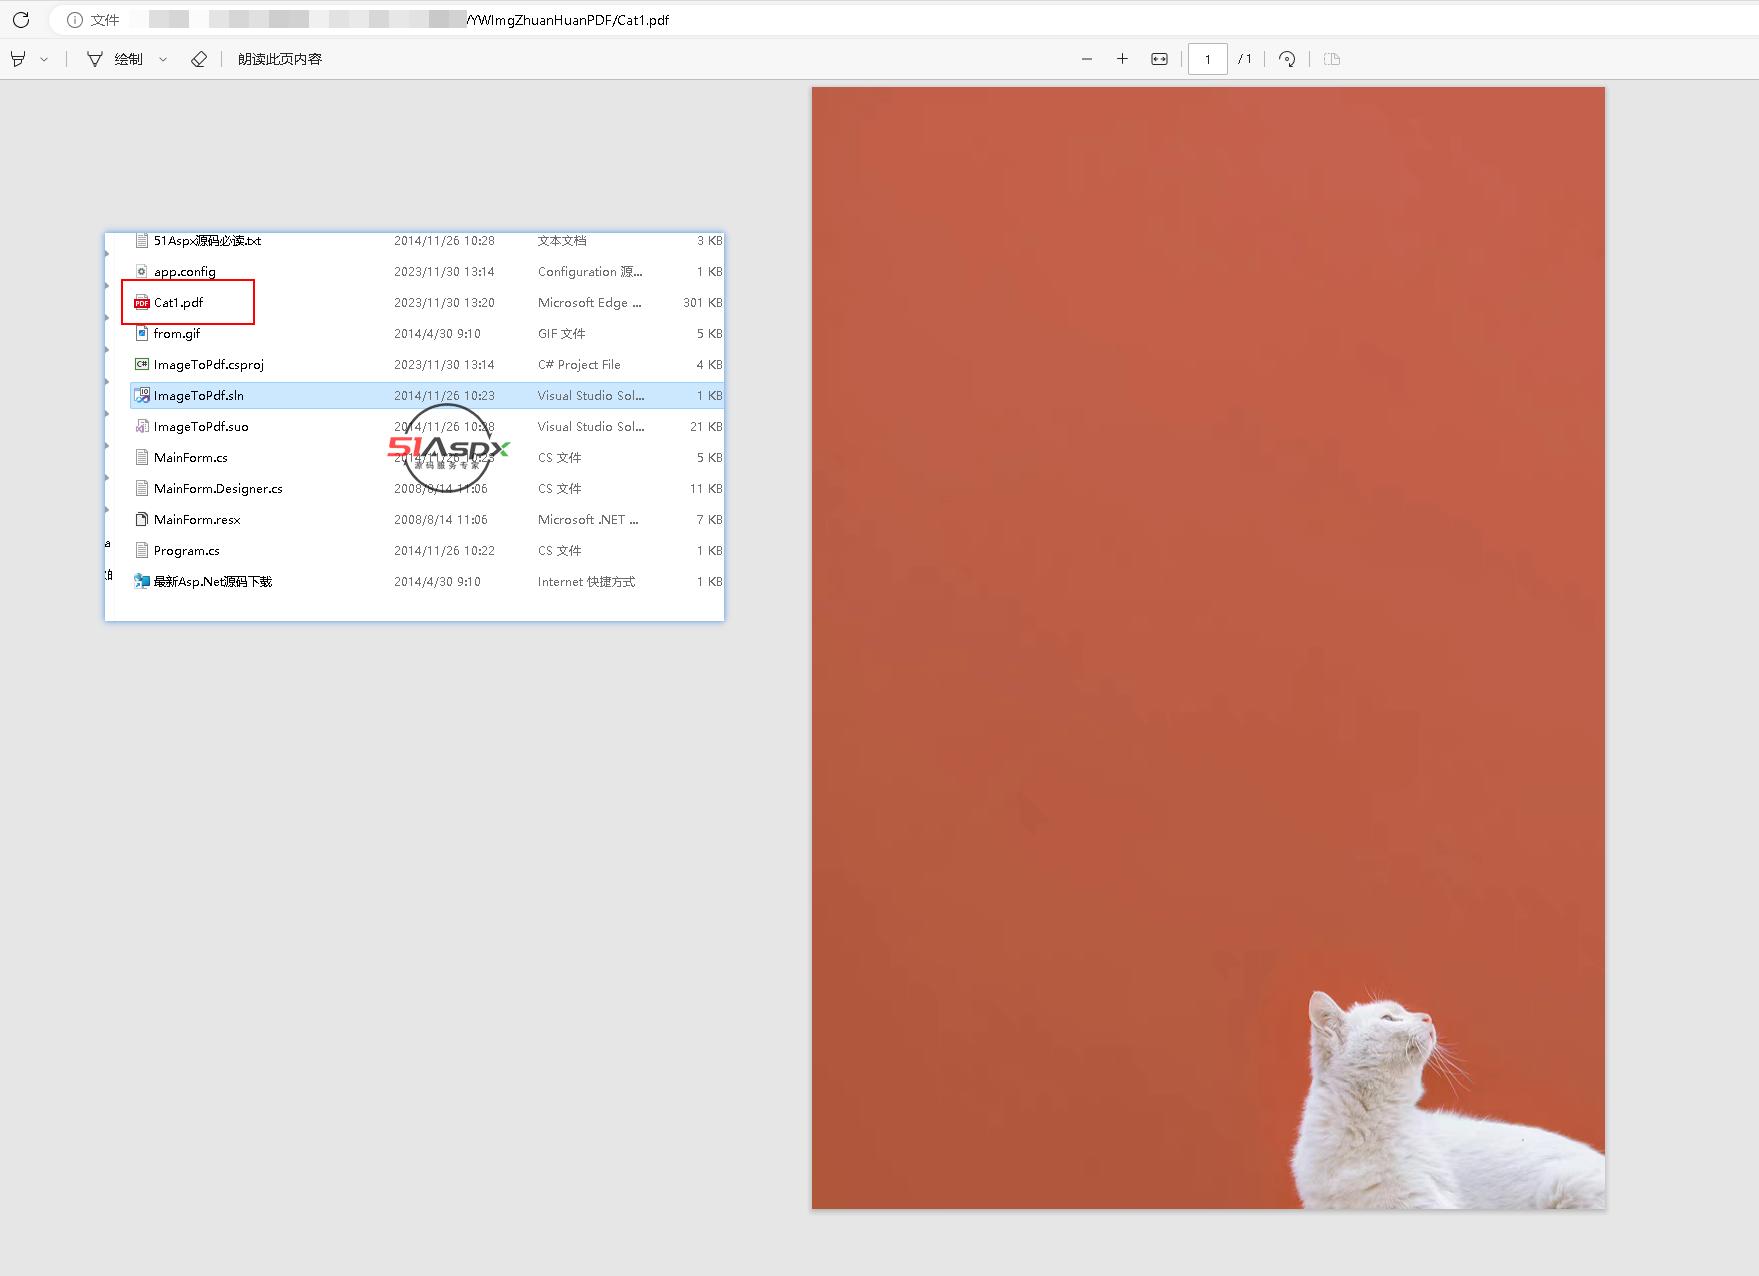1759x1276 pixels.
Task: Rotate the PDF page
Action: (x=1287, y=59)
